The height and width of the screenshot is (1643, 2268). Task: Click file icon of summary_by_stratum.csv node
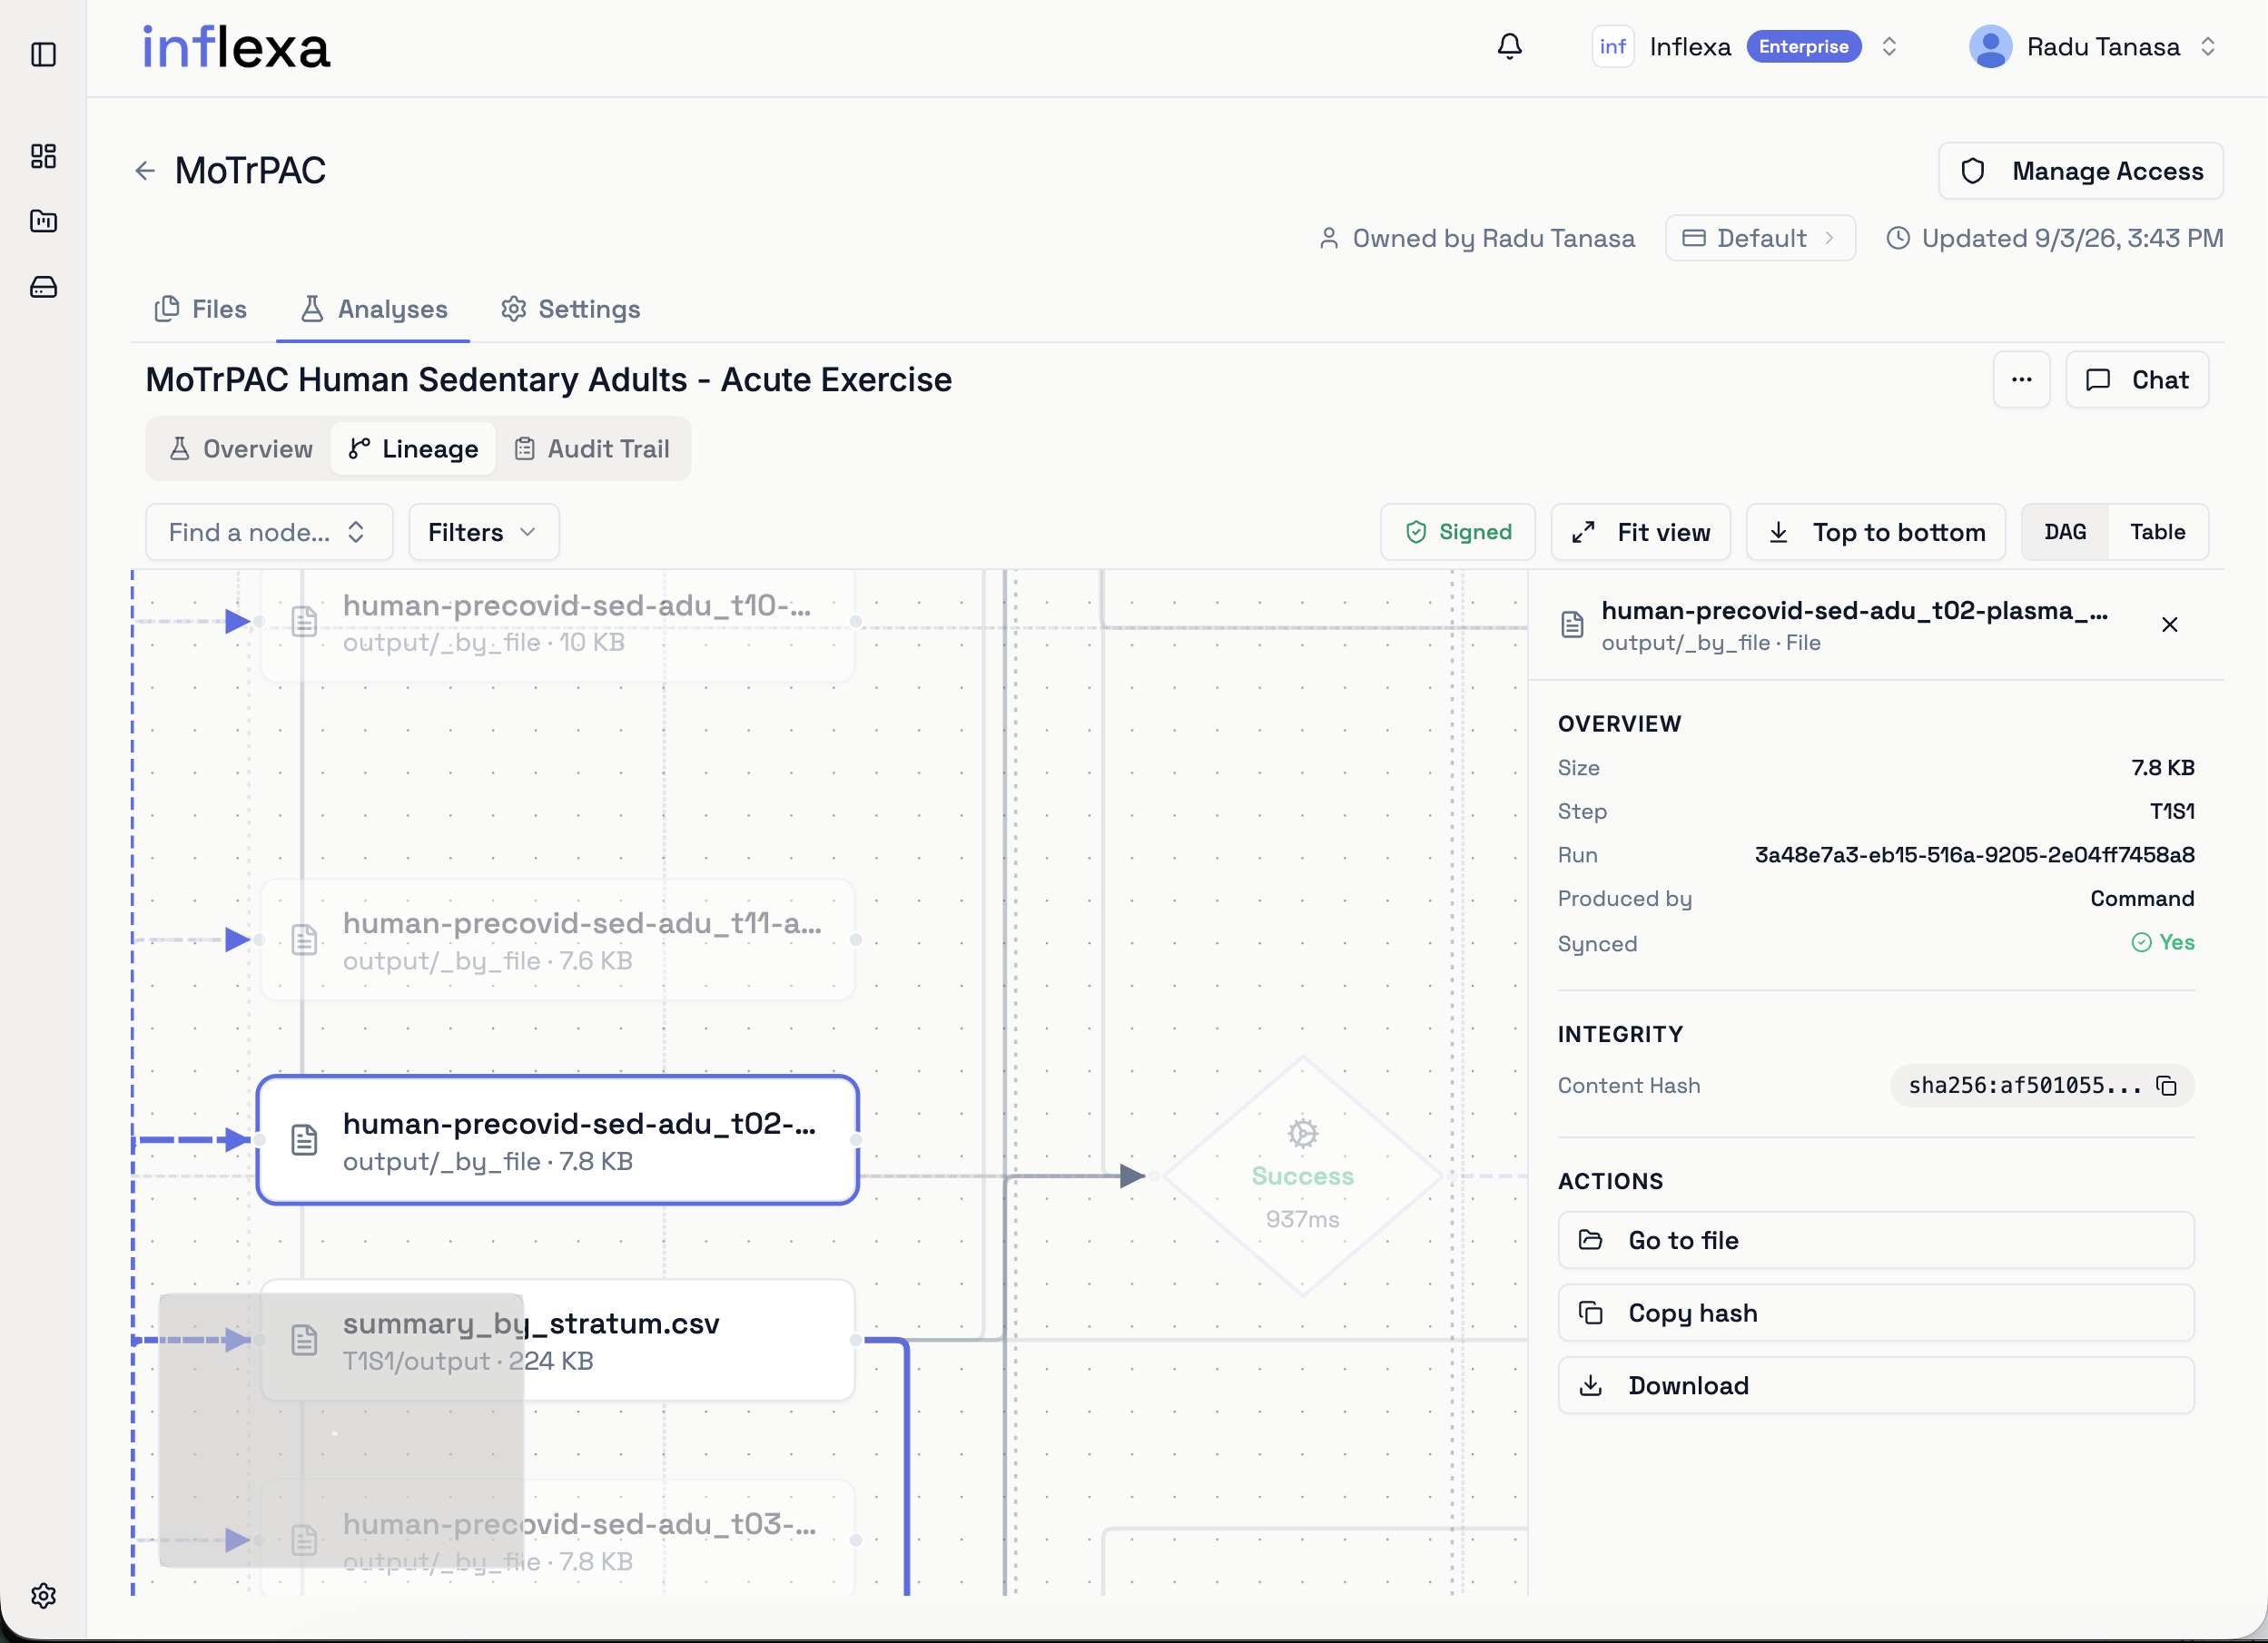tap(304, 1340)
